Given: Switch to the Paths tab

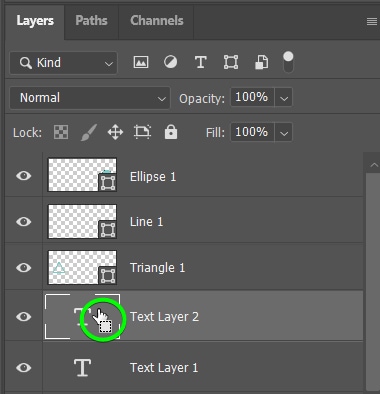Looking at the screenshot, I should coord(91,21).
